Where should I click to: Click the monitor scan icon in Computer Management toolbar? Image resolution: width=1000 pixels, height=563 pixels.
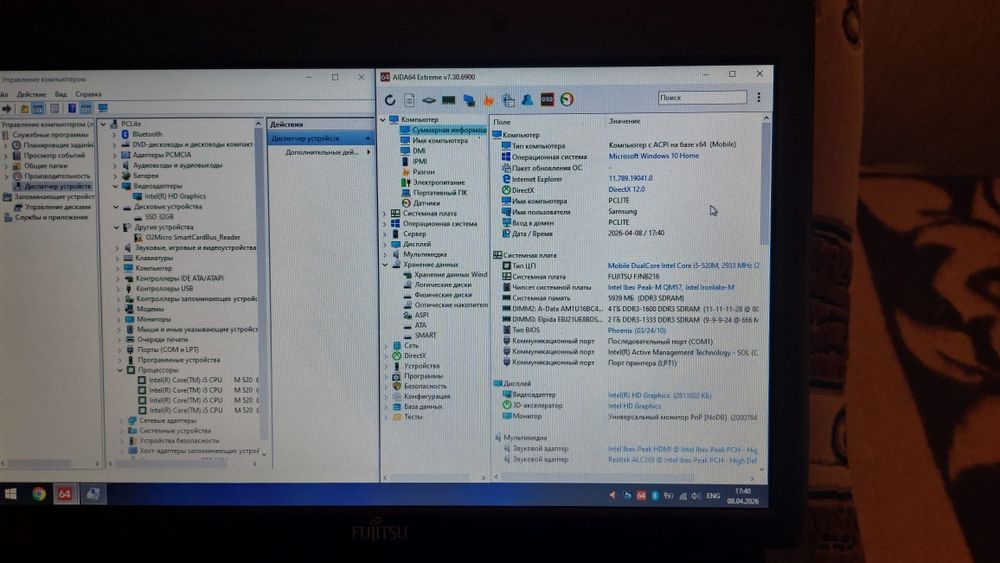[103, 108]
